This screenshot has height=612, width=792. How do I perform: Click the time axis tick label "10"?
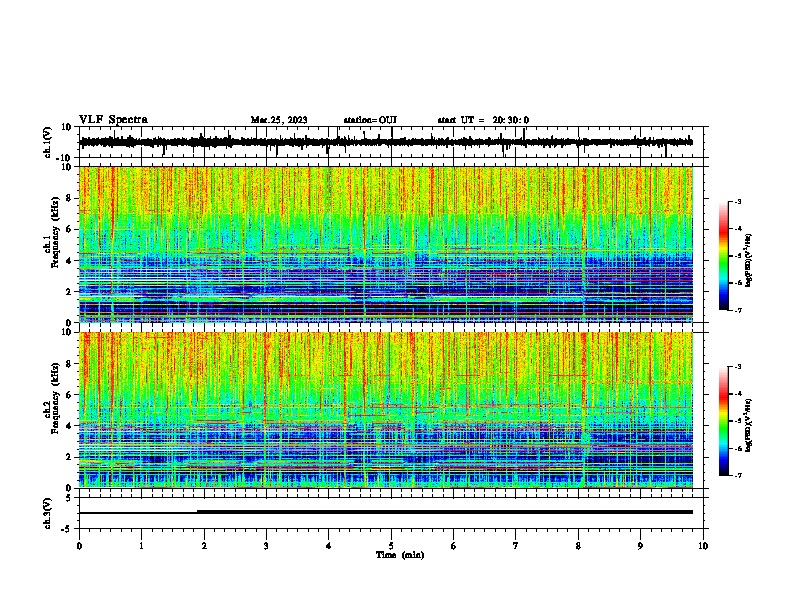tap(703, 546)
